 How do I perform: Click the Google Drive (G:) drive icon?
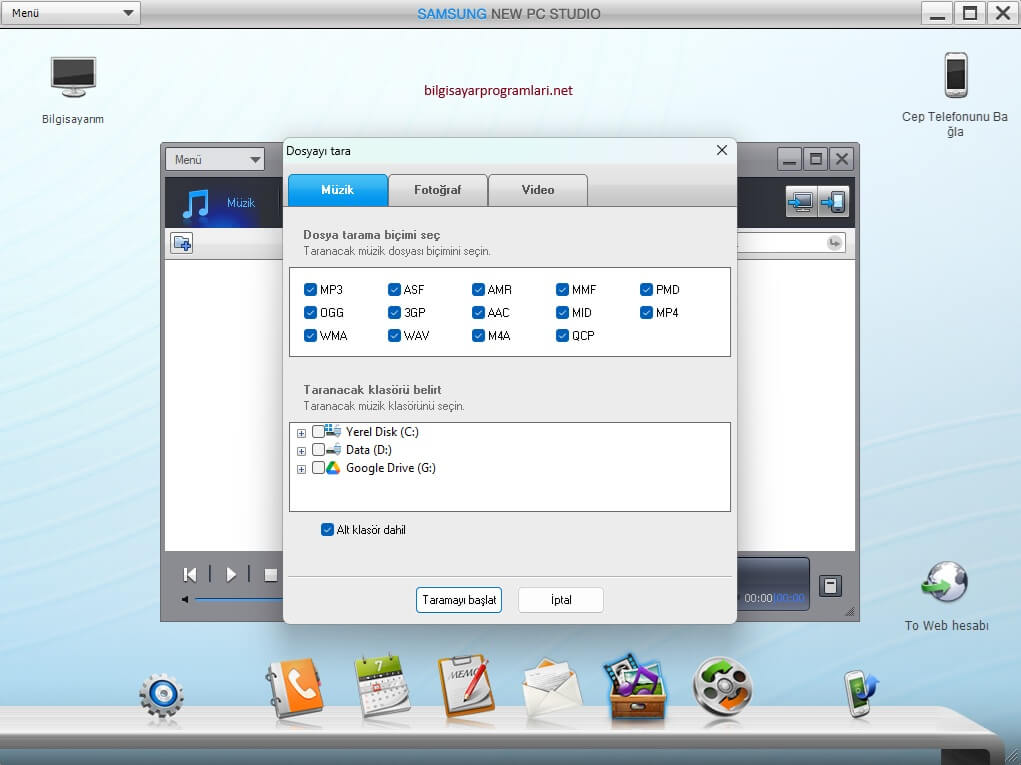333,467
